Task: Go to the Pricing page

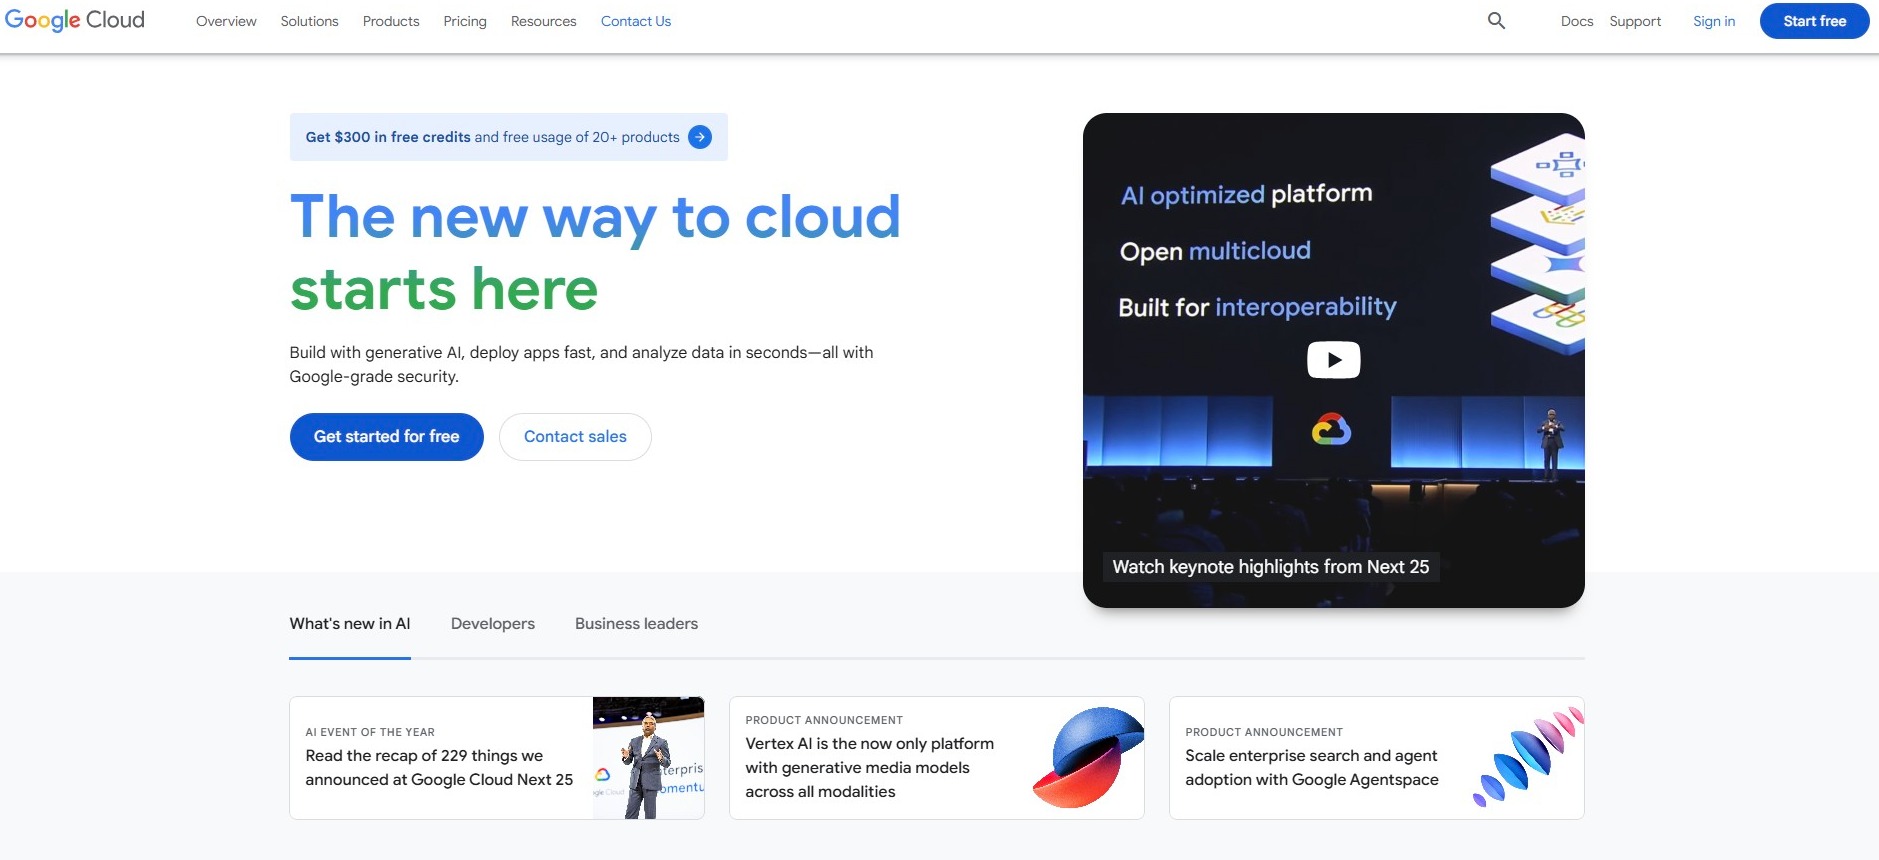Action: click(465, 21)
